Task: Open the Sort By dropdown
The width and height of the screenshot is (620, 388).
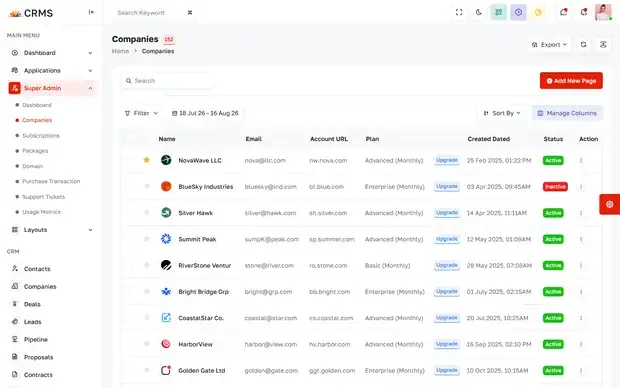Action: click(502, 113)
